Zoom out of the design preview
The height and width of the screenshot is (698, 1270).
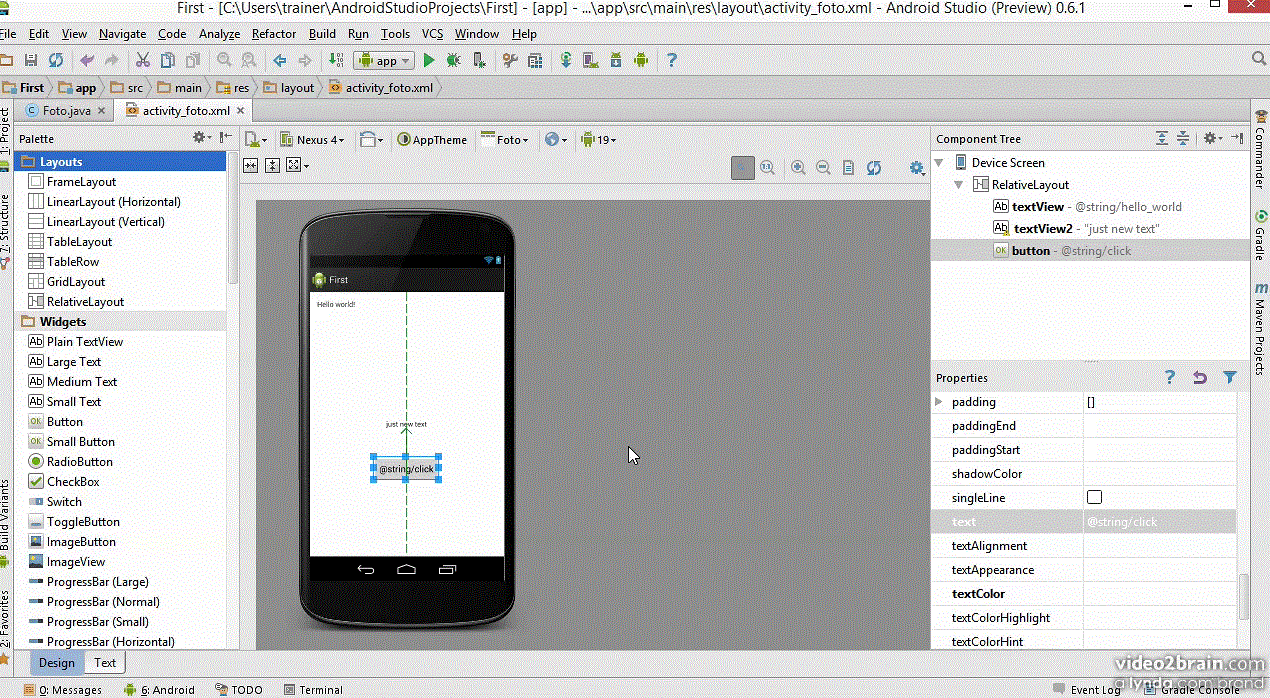tap(823, 168)
